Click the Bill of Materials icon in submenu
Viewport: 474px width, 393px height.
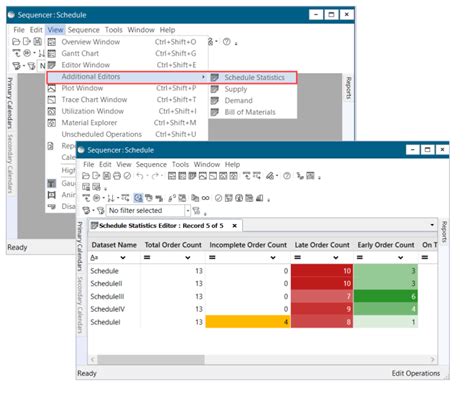pyautogui.click(x=215, y=112)
